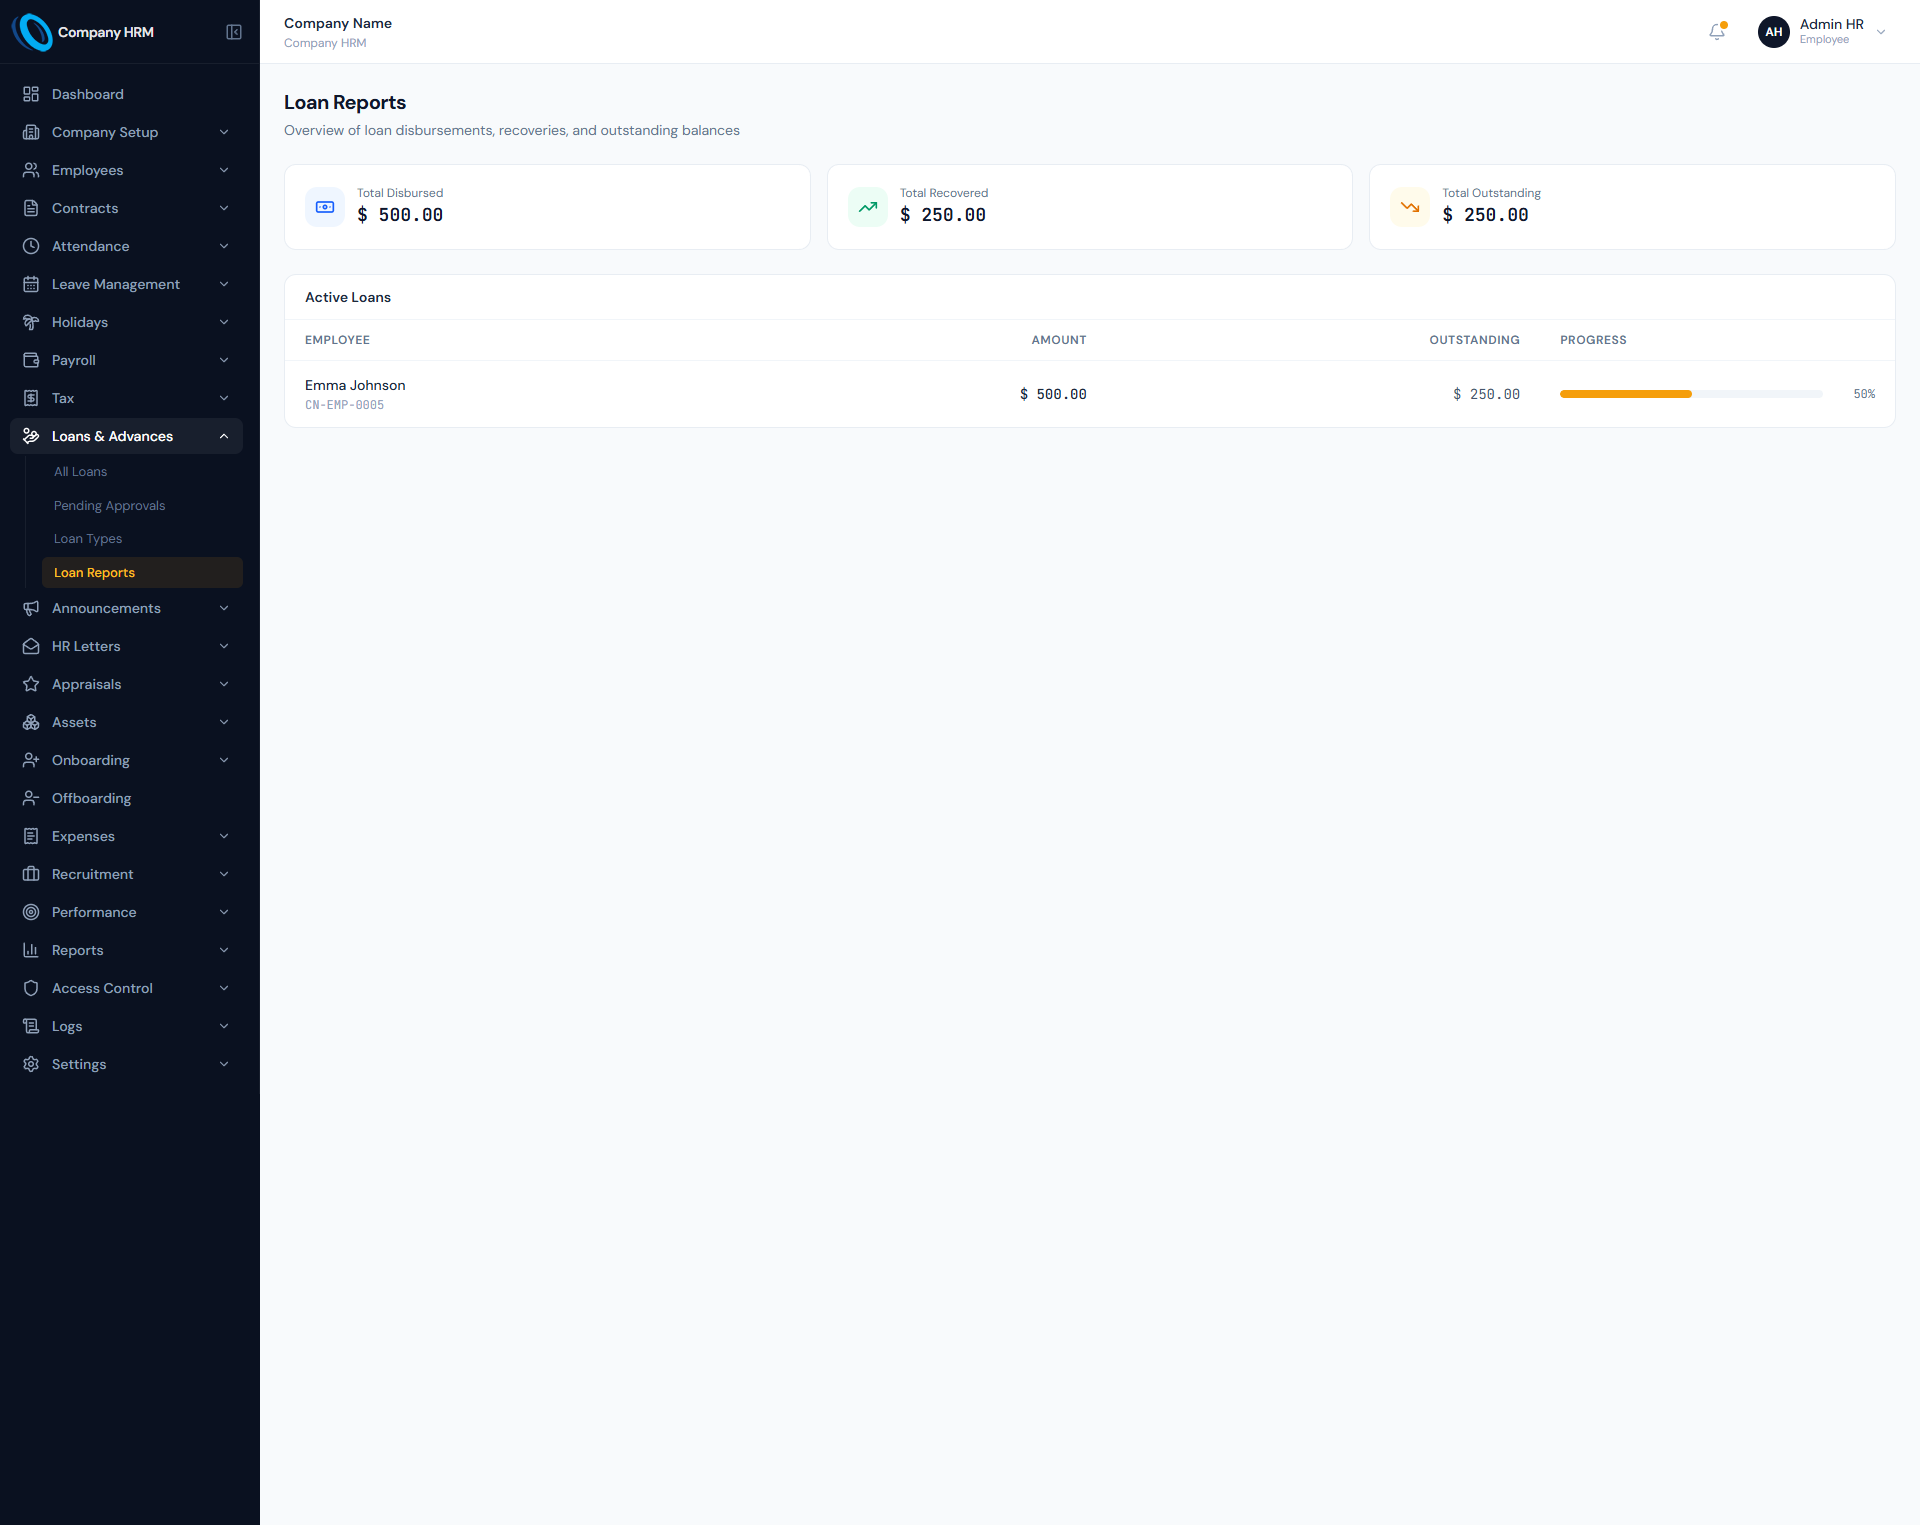Viewport: 1920px width, 1525px height.
Task: Open the Announcements menu label
Action: pyautogui.click(x=106, y=608)
